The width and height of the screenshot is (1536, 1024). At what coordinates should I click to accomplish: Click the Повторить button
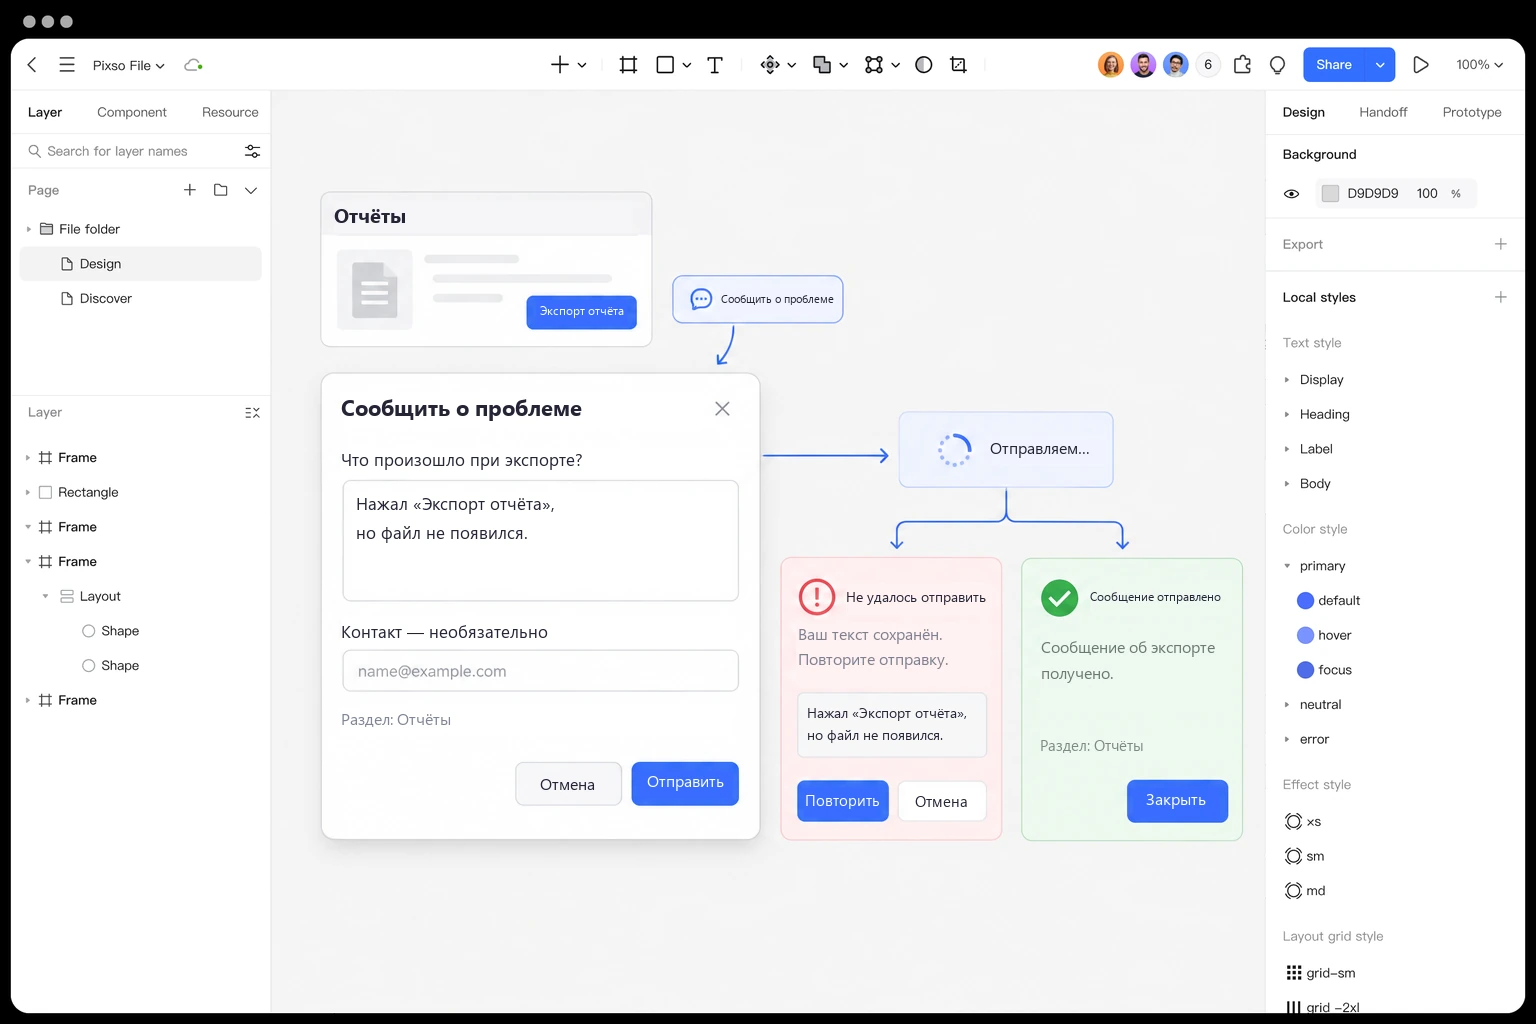pyautogui.click(x=842, y=801)
